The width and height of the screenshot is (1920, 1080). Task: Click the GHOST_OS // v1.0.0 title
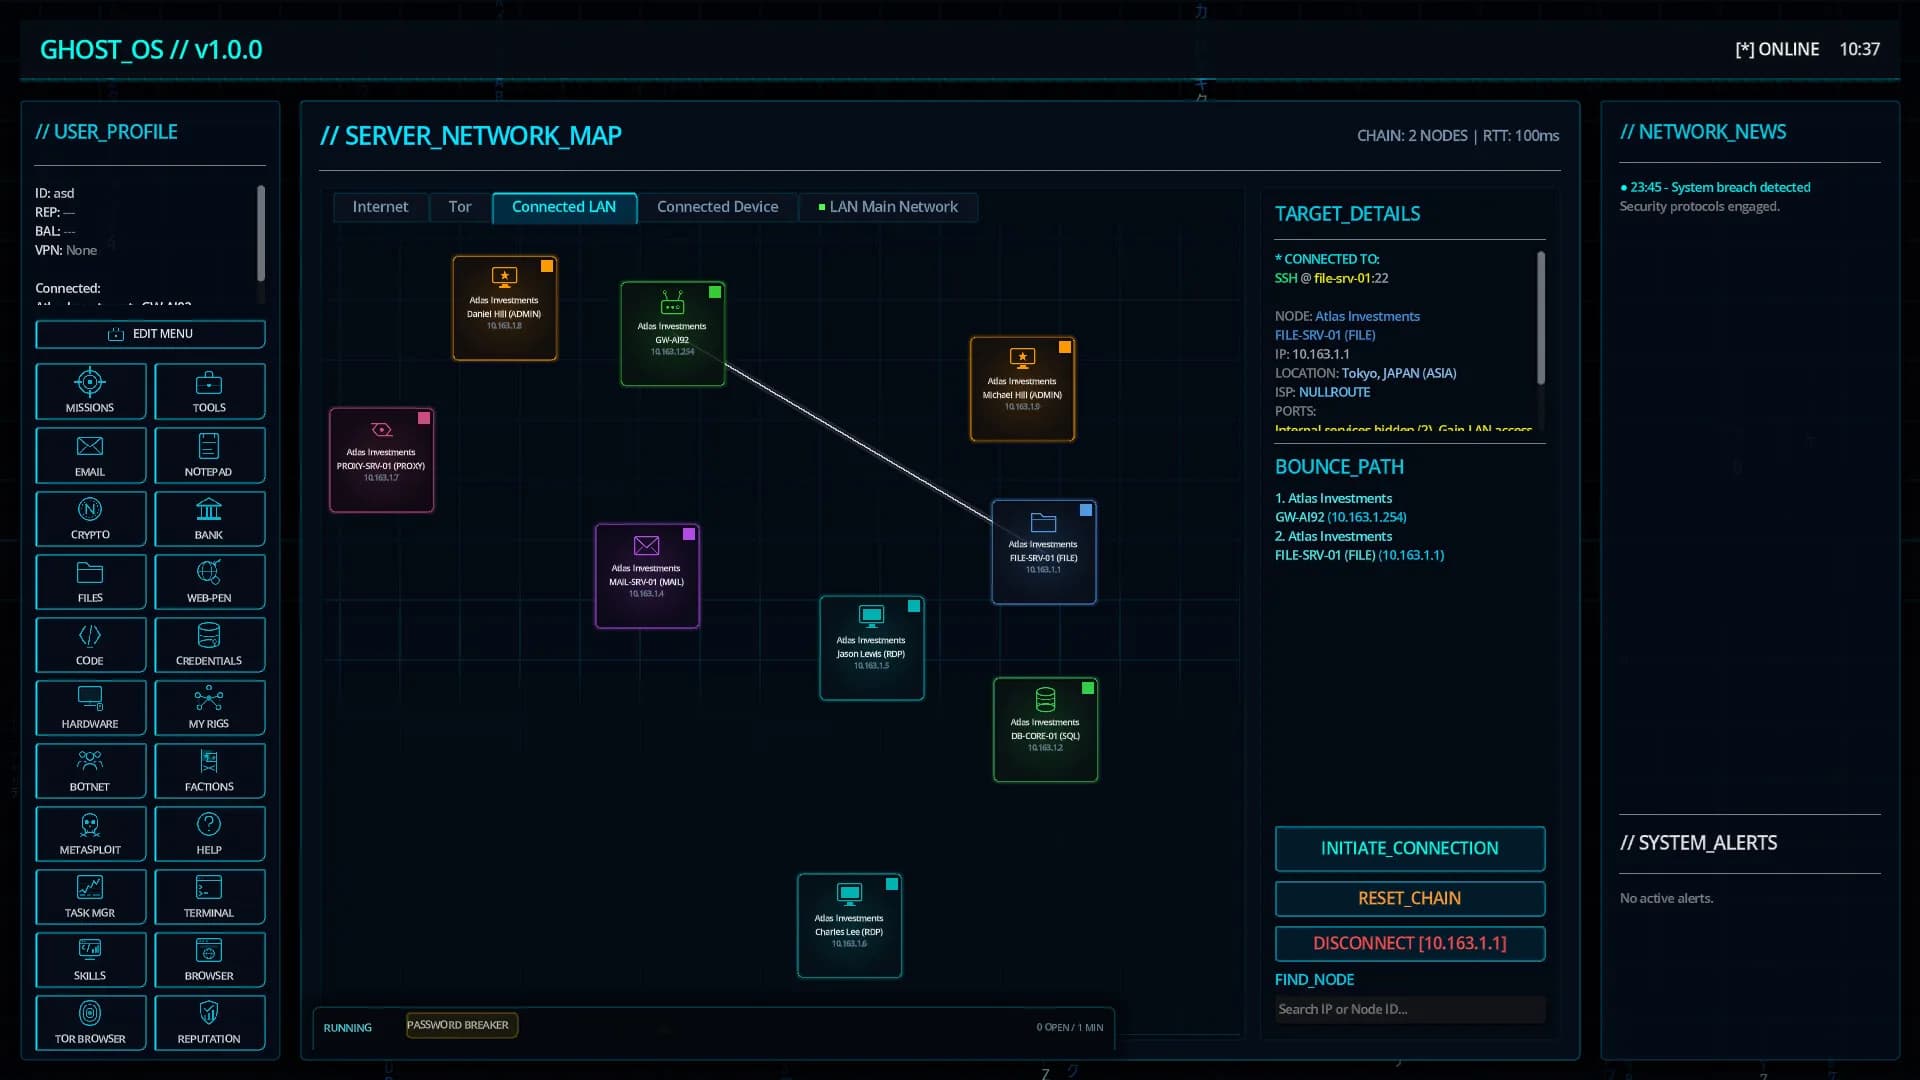pyautogui.click(x=151, y=50)
